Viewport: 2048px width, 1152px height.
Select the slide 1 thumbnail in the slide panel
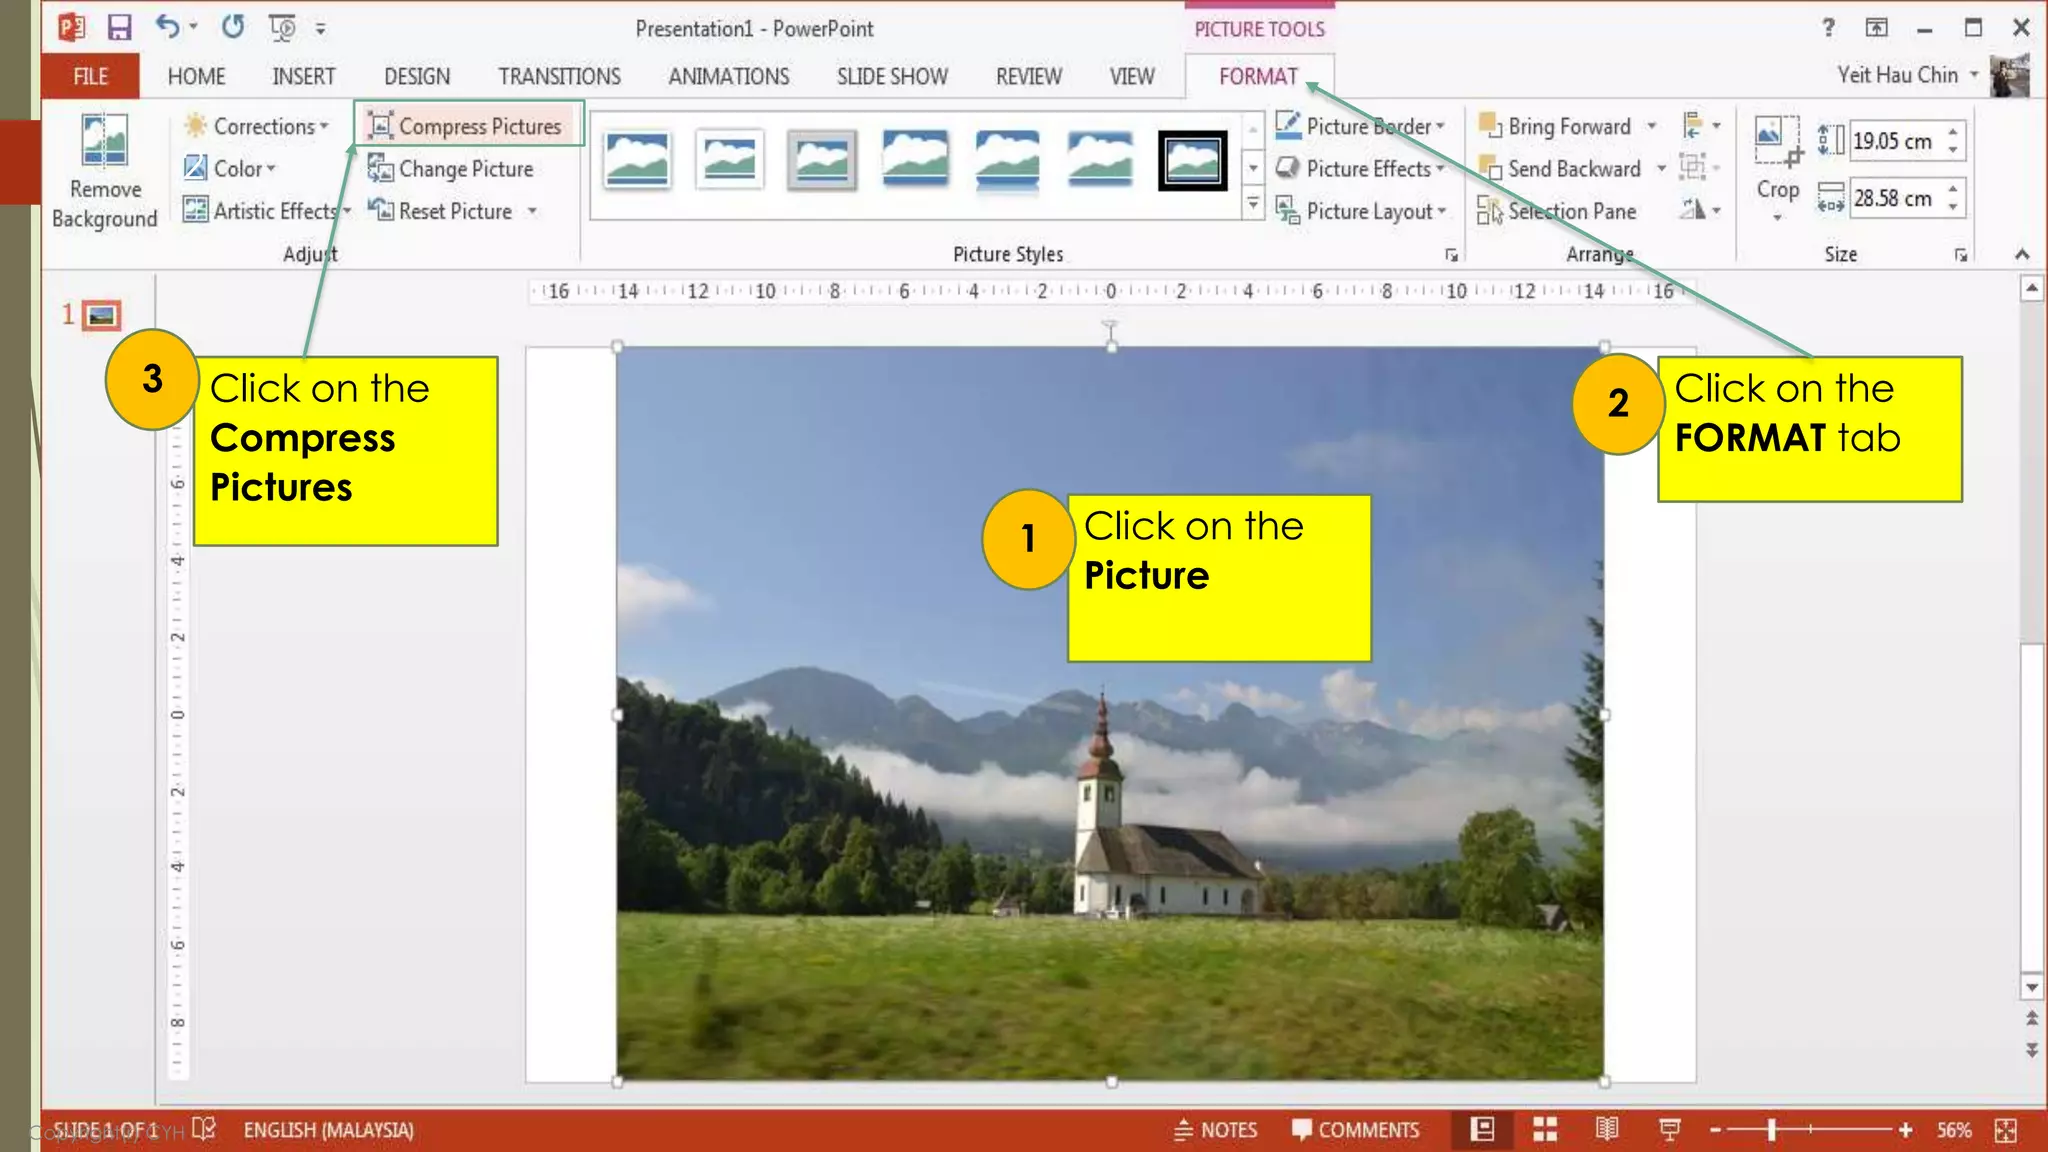[x=101, y=316]
